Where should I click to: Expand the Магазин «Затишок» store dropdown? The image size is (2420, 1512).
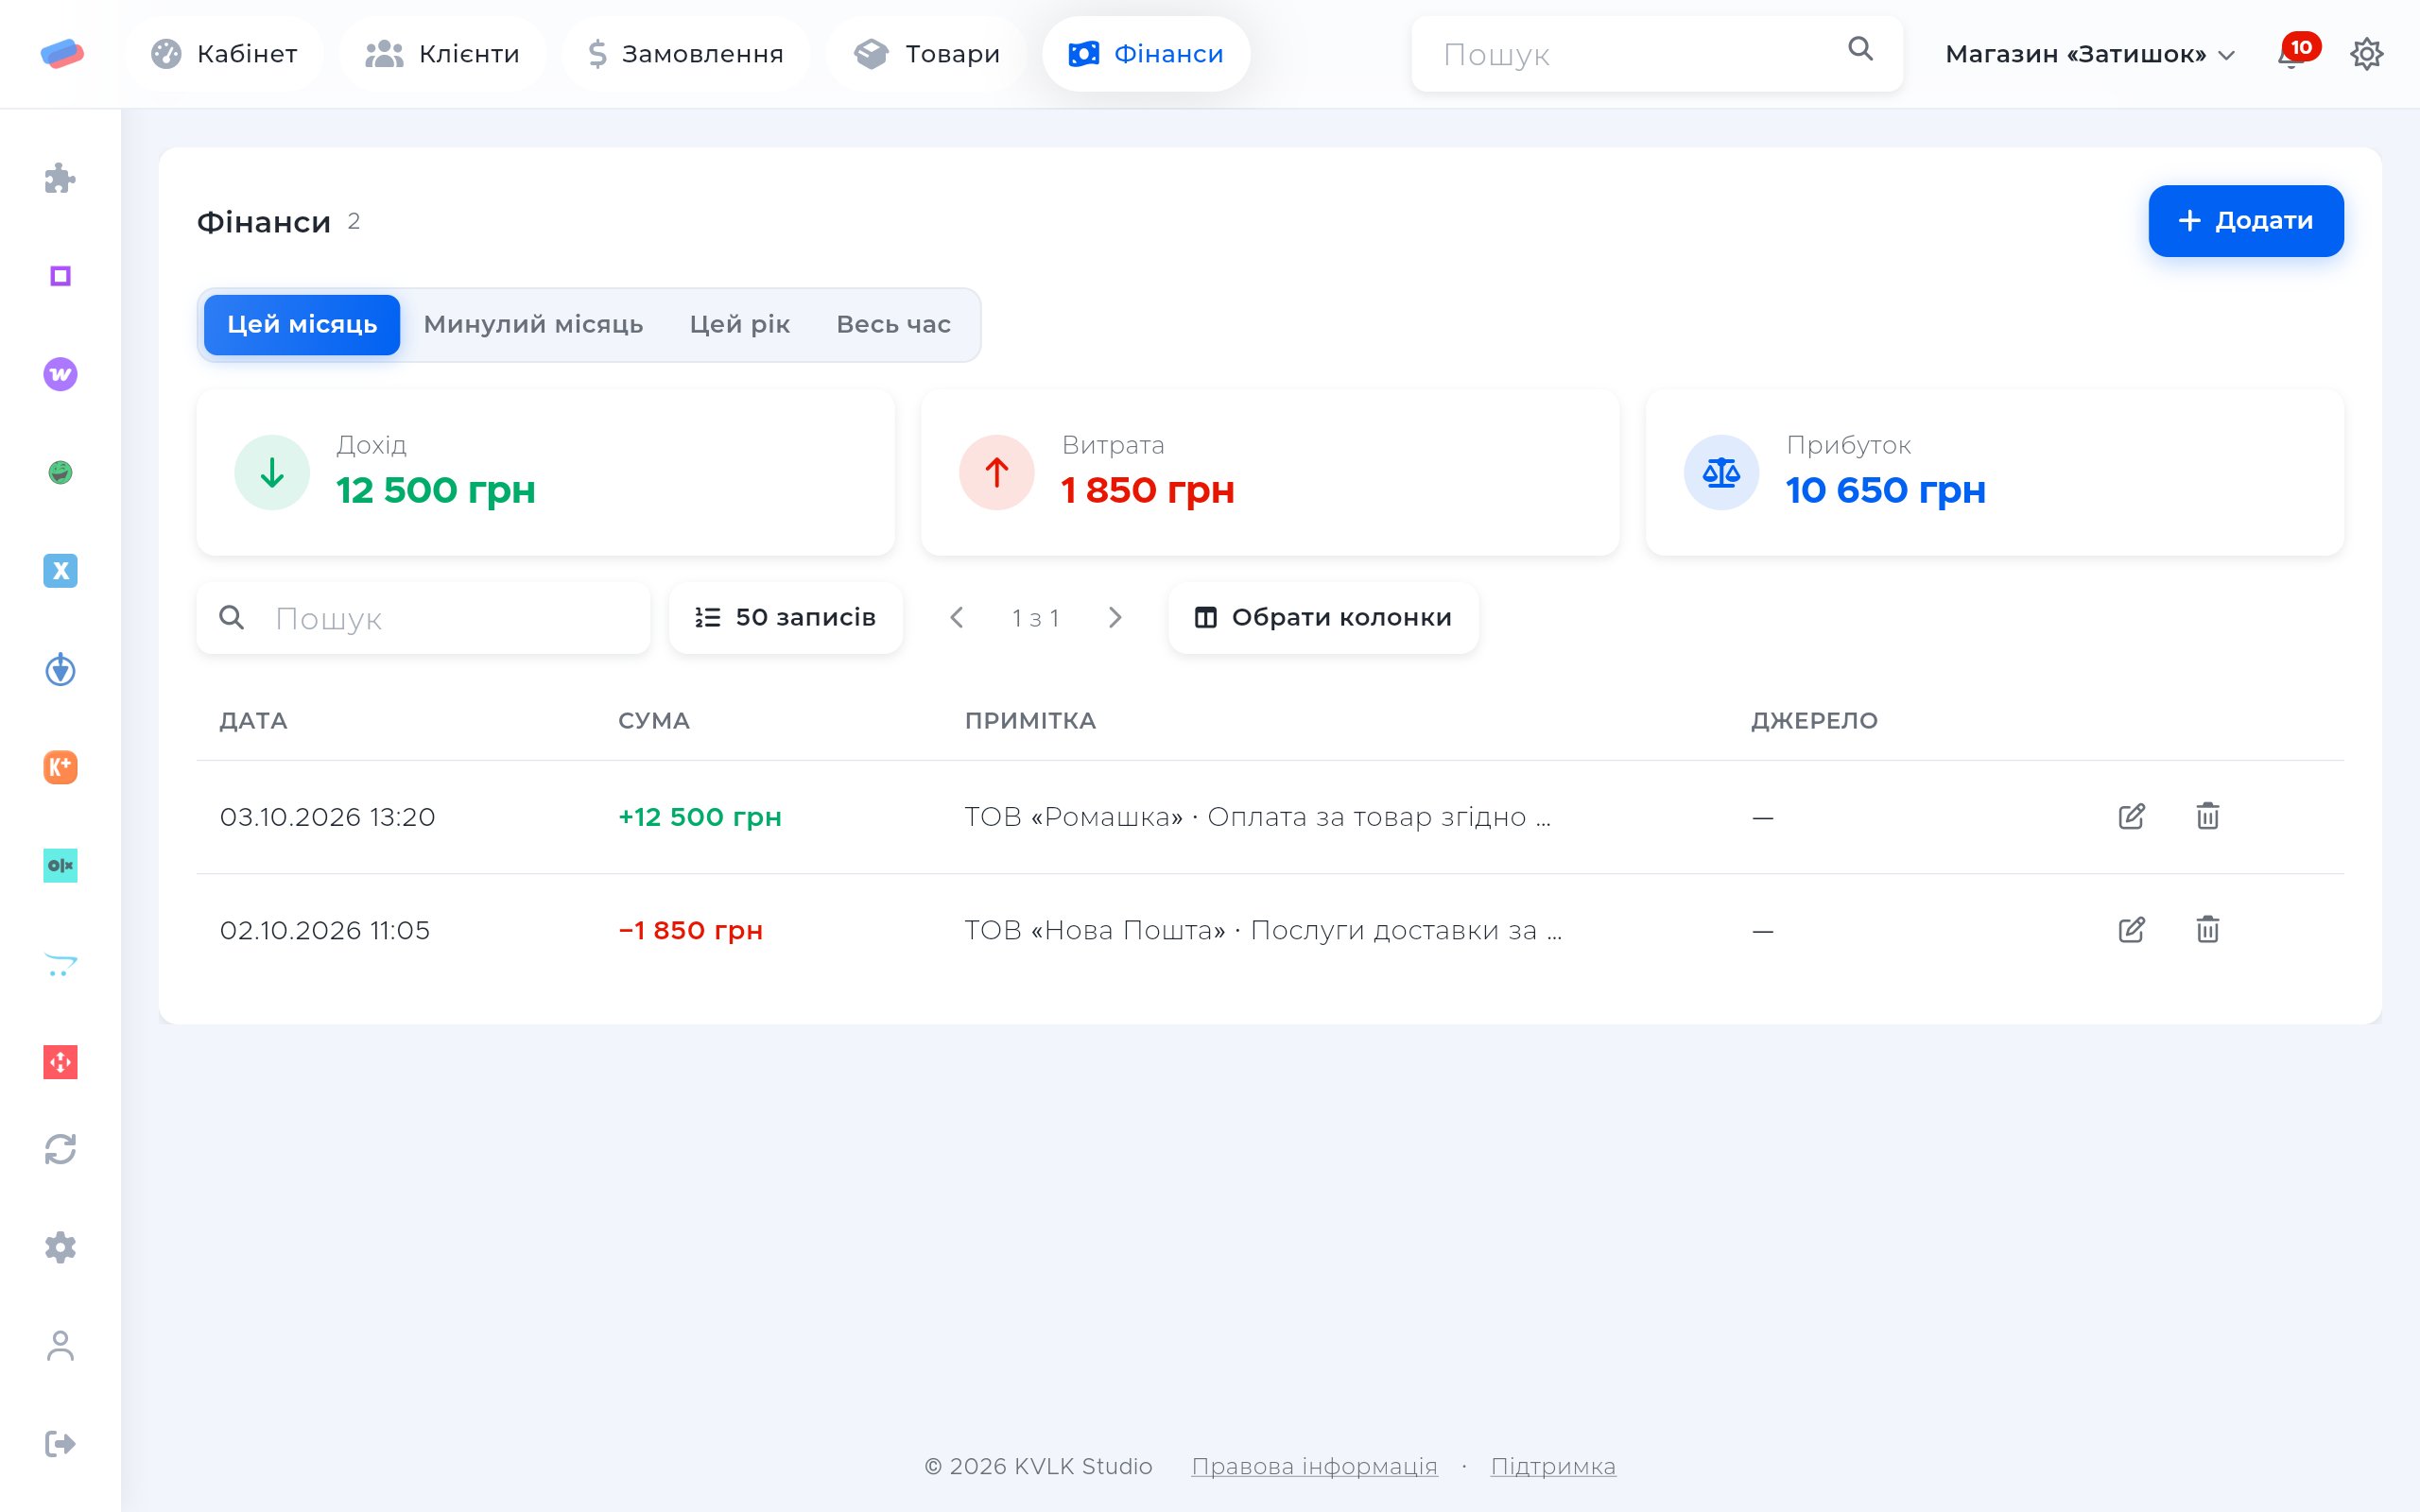pyautogui.click(x=2089, y=54)
